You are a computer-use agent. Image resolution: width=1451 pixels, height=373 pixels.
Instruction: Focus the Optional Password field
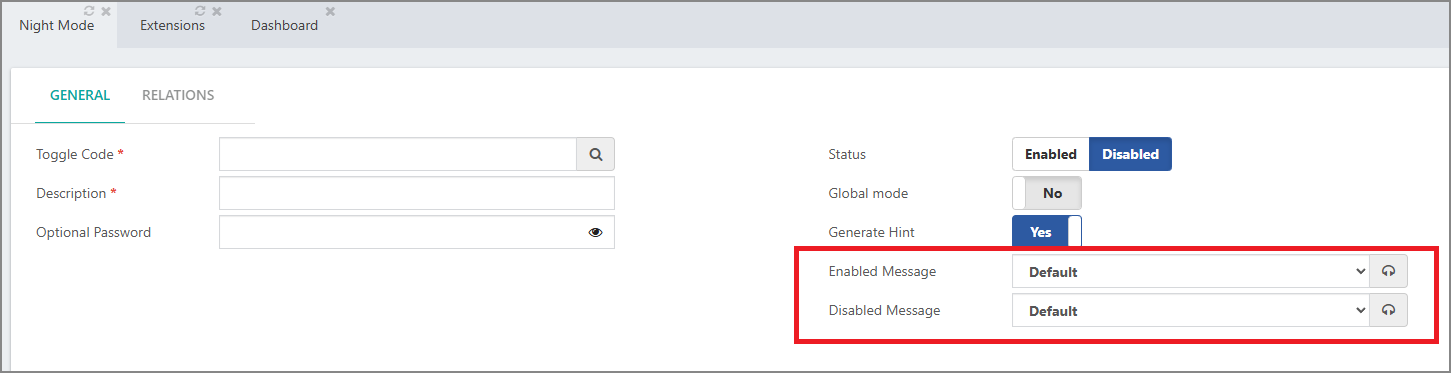417,232
